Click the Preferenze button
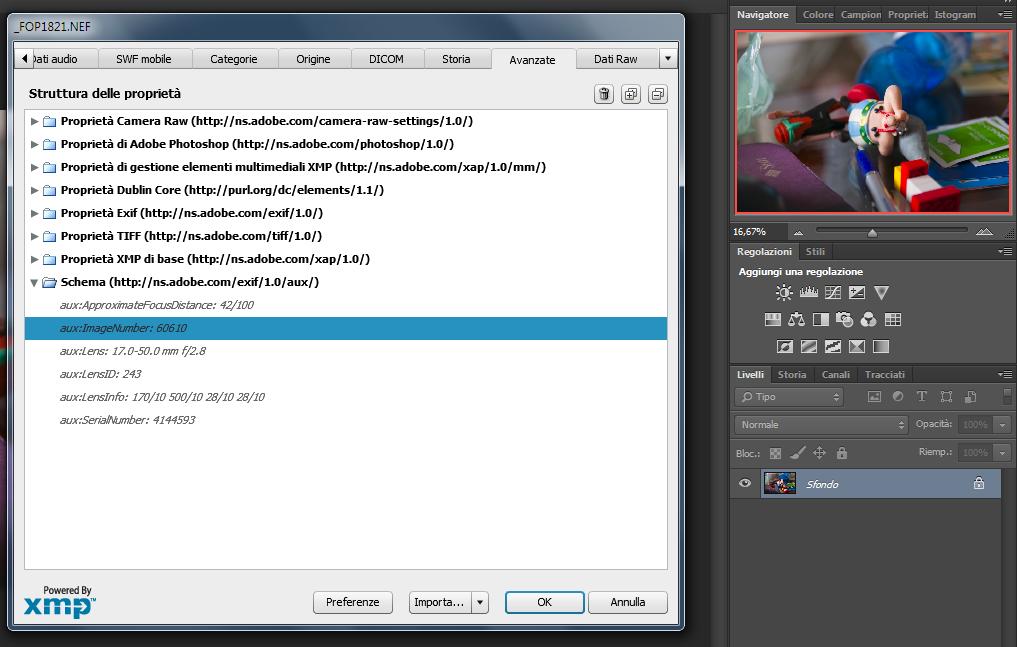1017x647 pixels. (352, 602)
